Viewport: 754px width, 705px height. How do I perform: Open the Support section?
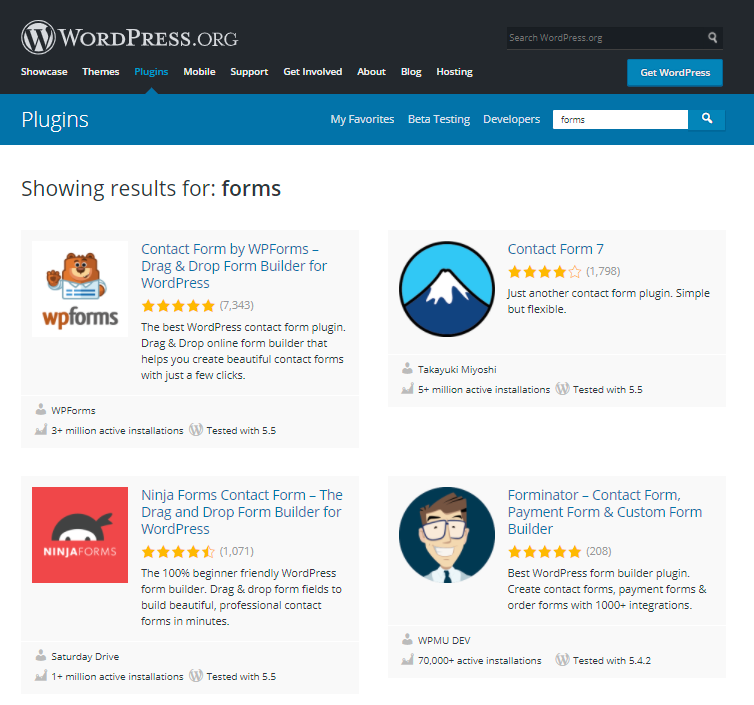(x=249, y=72)
